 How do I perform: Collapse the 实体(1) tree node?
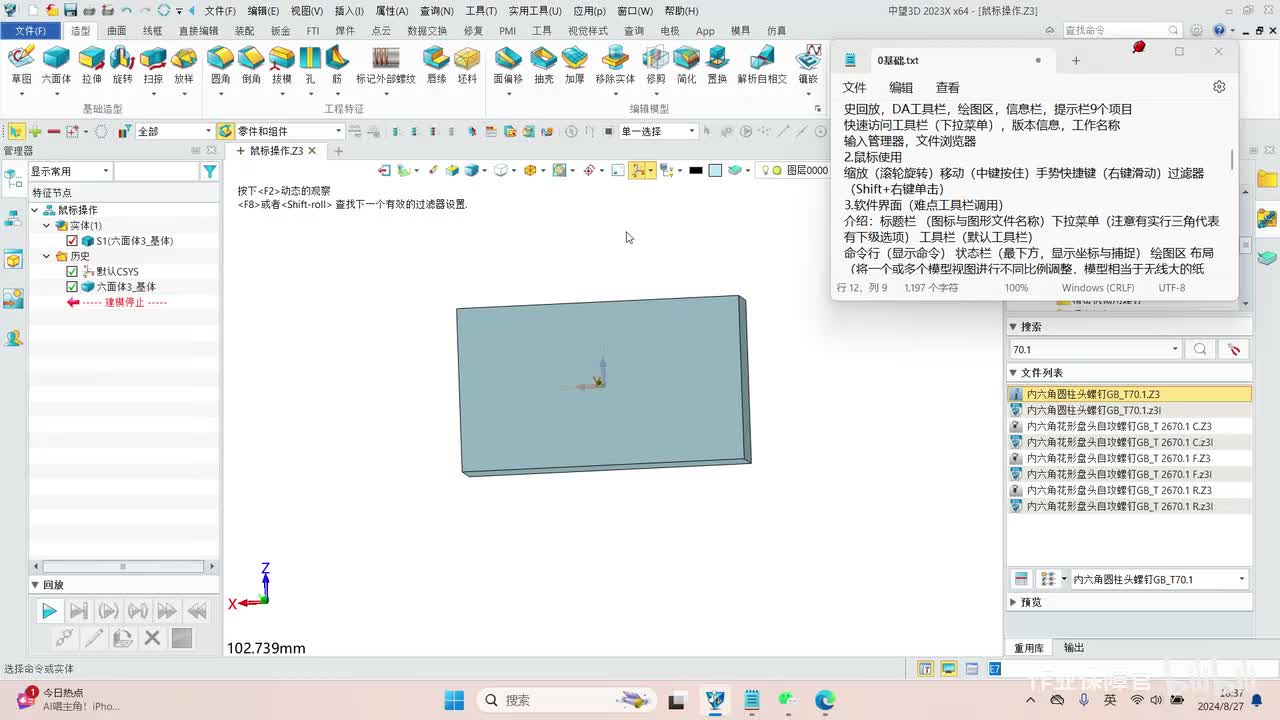click(47, 226)
